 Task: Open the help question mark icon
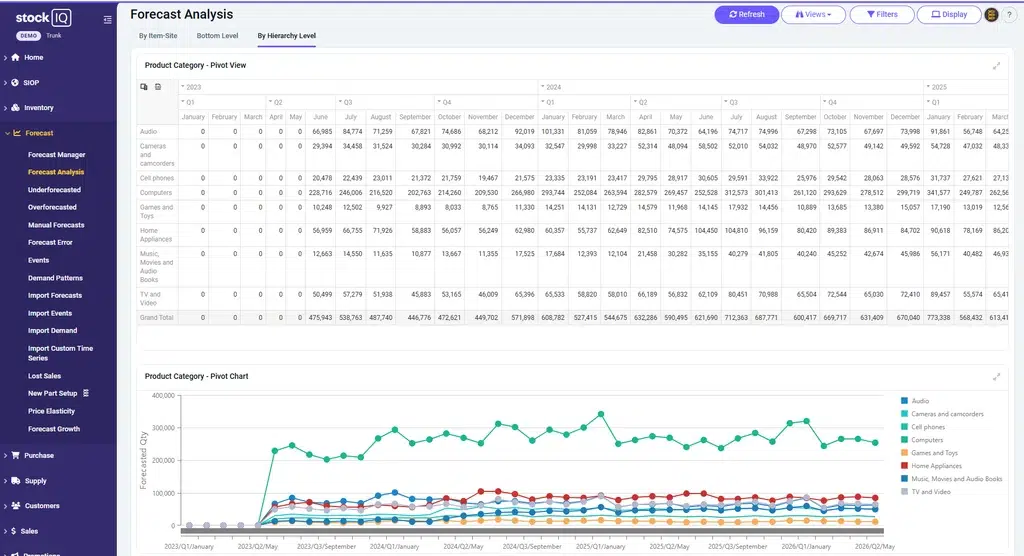click(1009, 14)
